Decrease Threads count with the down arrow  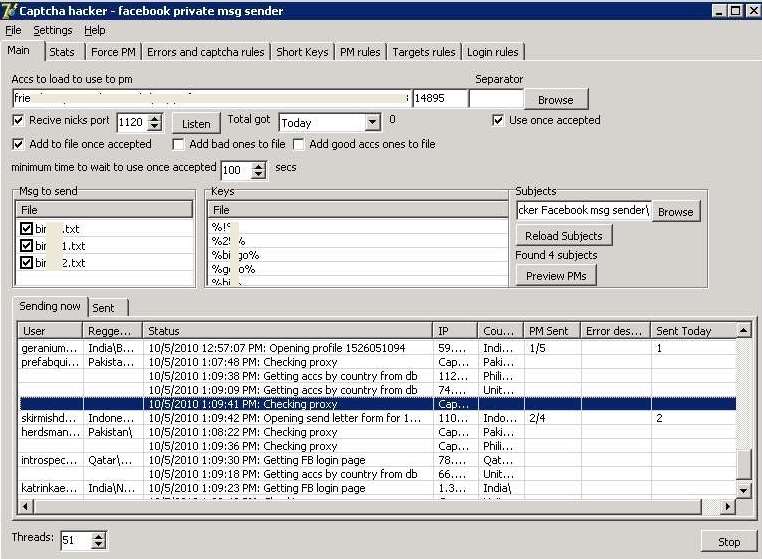coord(98,544)
